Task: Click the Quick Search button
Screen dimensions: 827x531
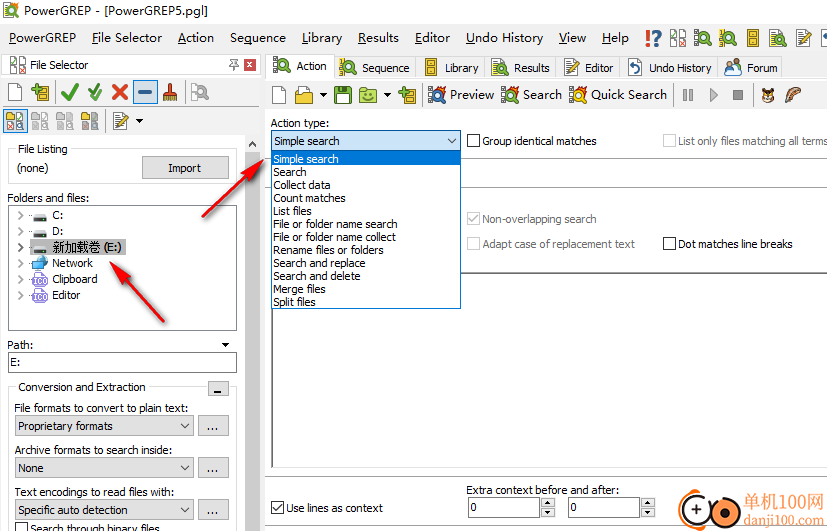Action: tap(618, 95)
